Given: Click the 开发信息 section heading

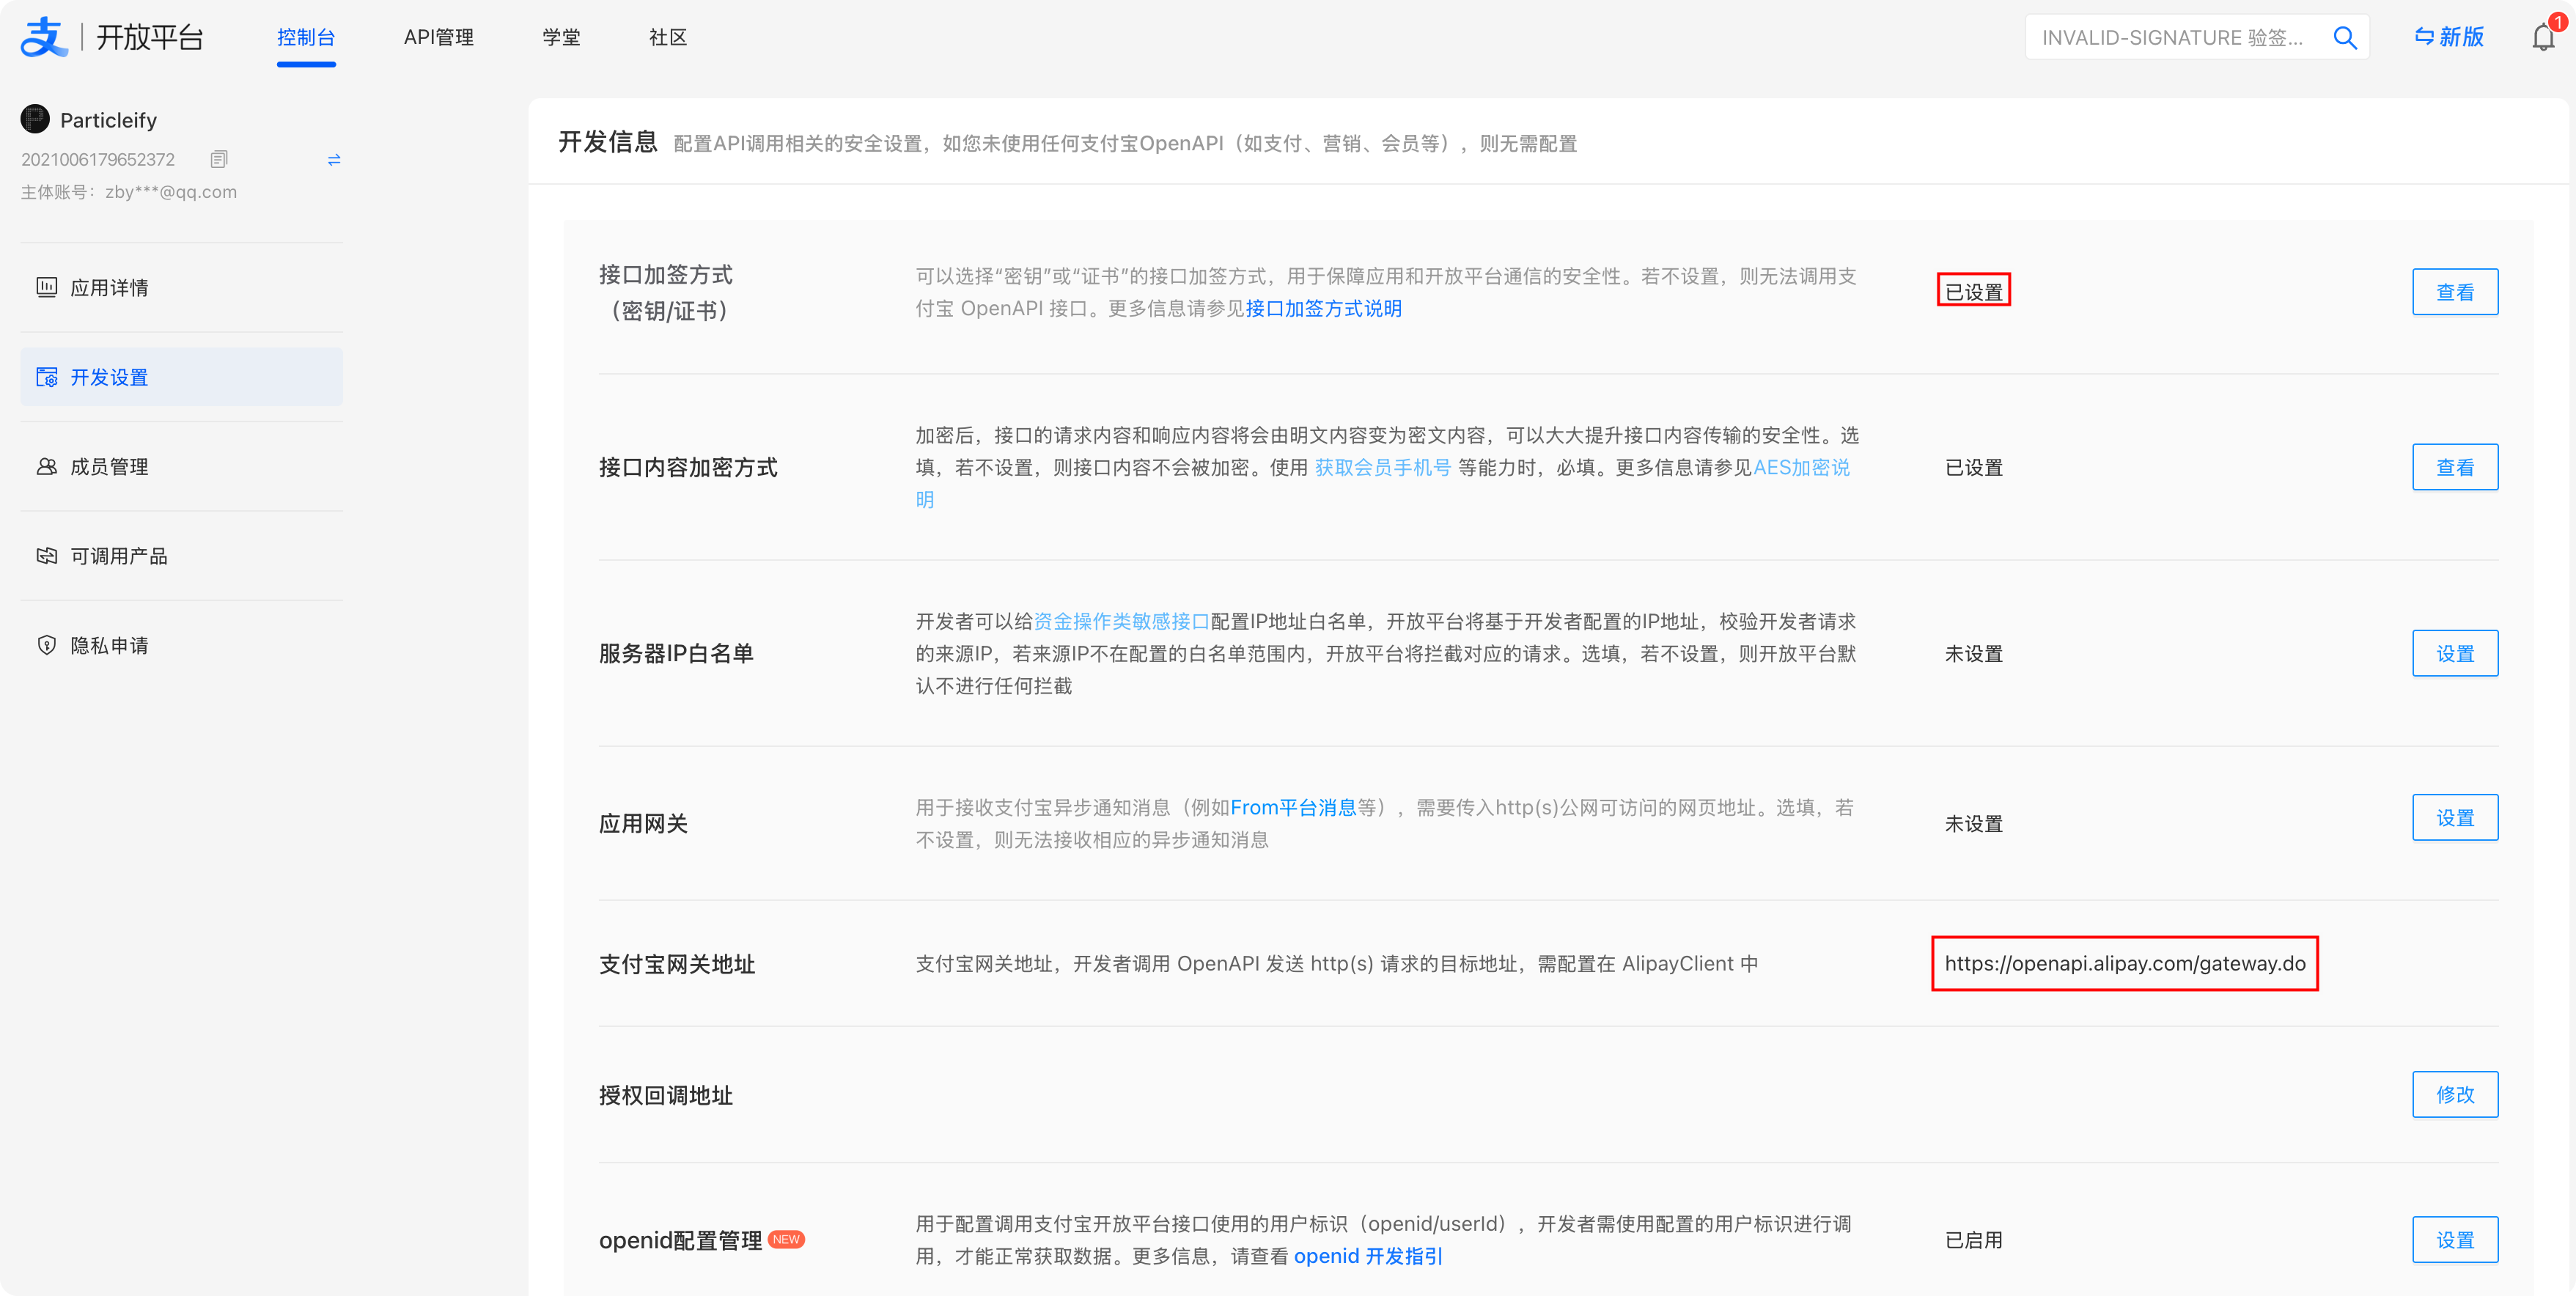Looking at the screenshot, I should (608, 142).
